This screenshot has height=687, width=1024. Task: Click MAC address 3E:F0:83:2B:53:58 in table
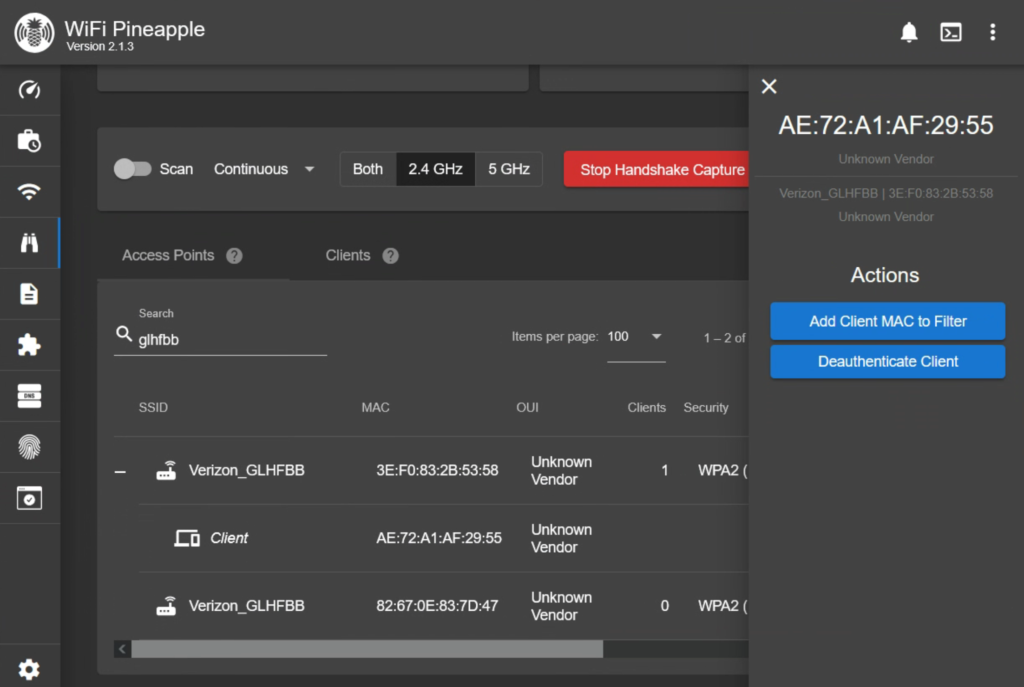tap(437, 470)
